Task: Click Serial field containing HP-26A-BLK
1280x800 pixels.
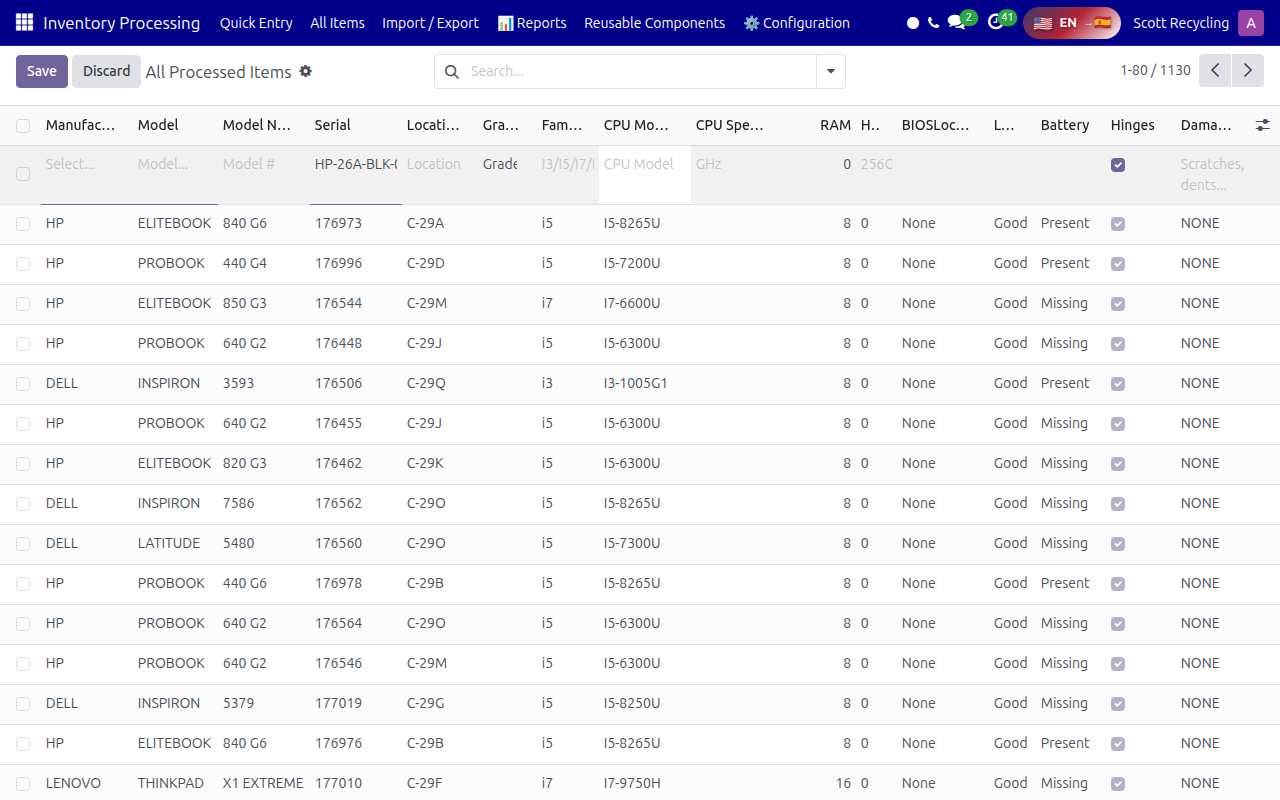Action: 356,164
